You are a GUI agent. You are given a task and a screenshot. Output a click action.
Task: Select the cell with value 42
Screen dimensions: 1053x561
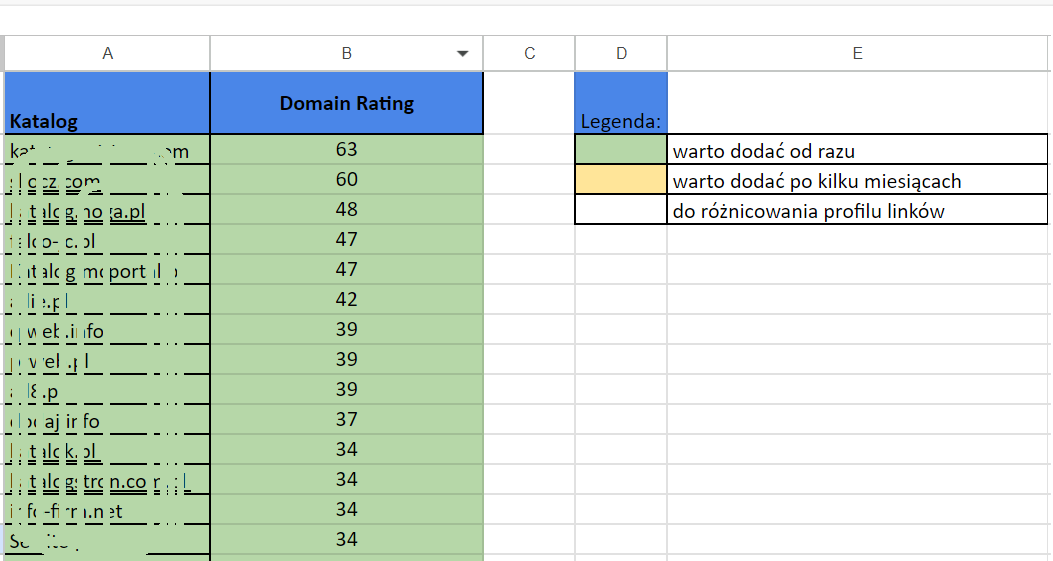click(x=347, y=300)
